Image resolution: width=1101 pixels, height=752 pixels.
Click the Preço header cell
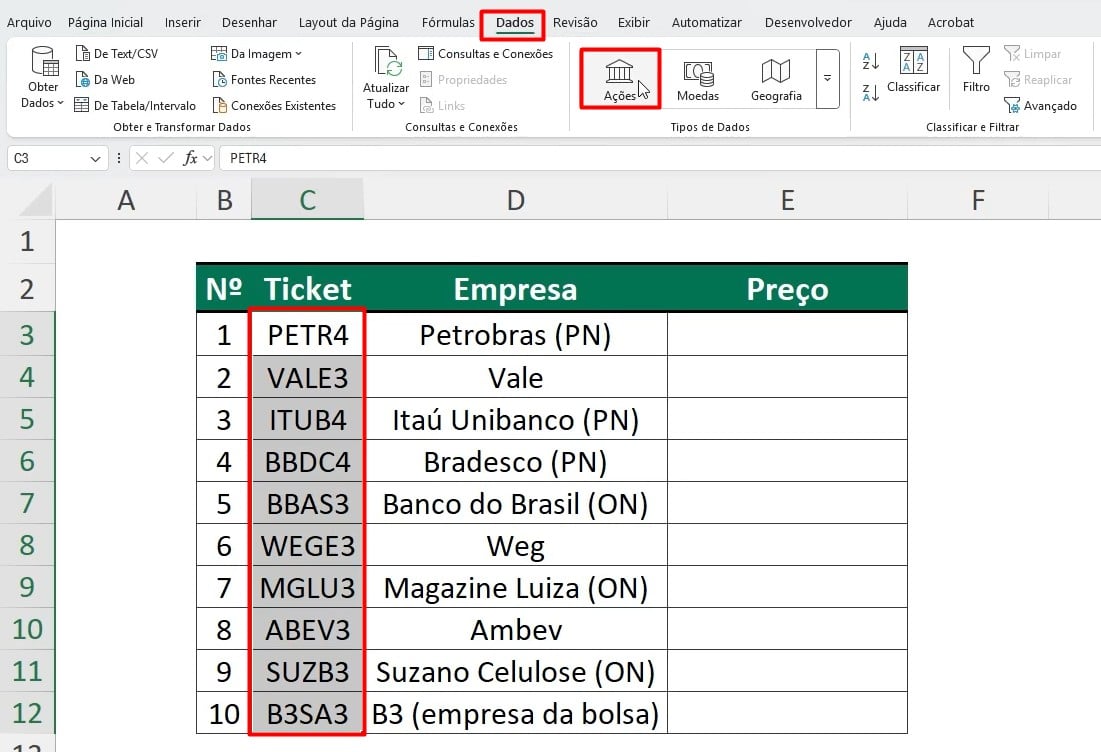[787, 289]
